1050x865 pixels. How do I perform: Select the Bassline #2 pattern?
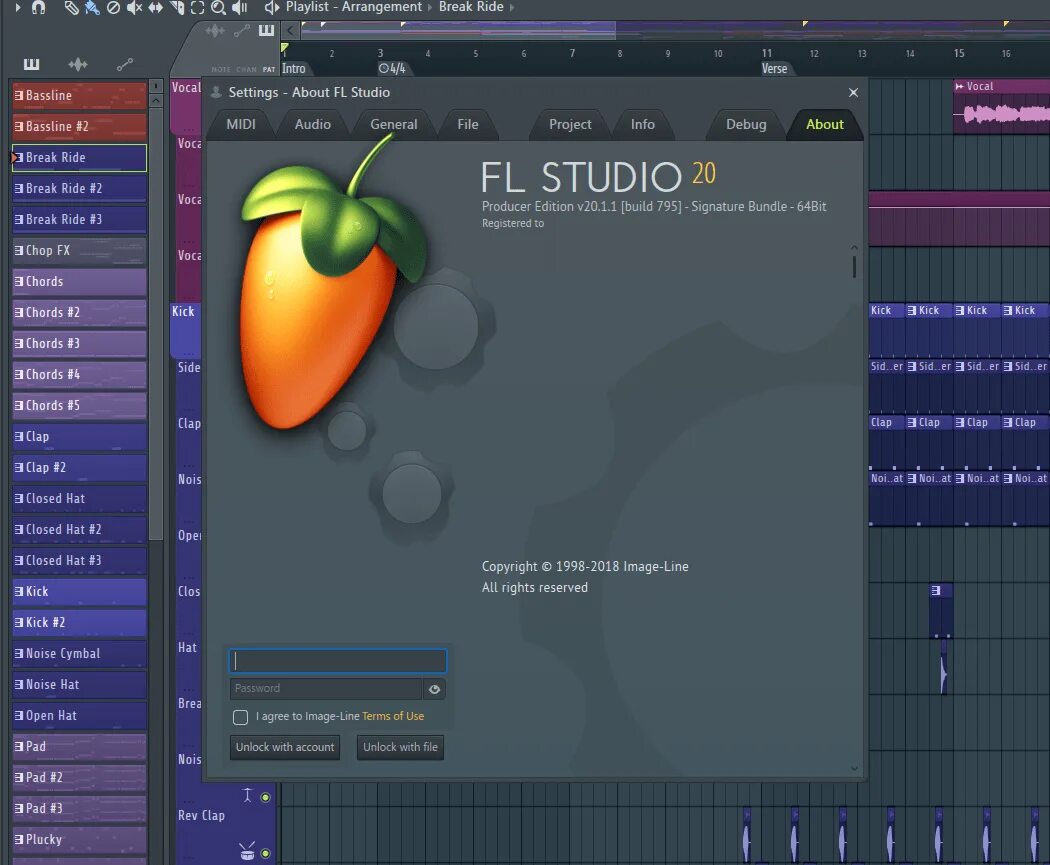[80, 127]
